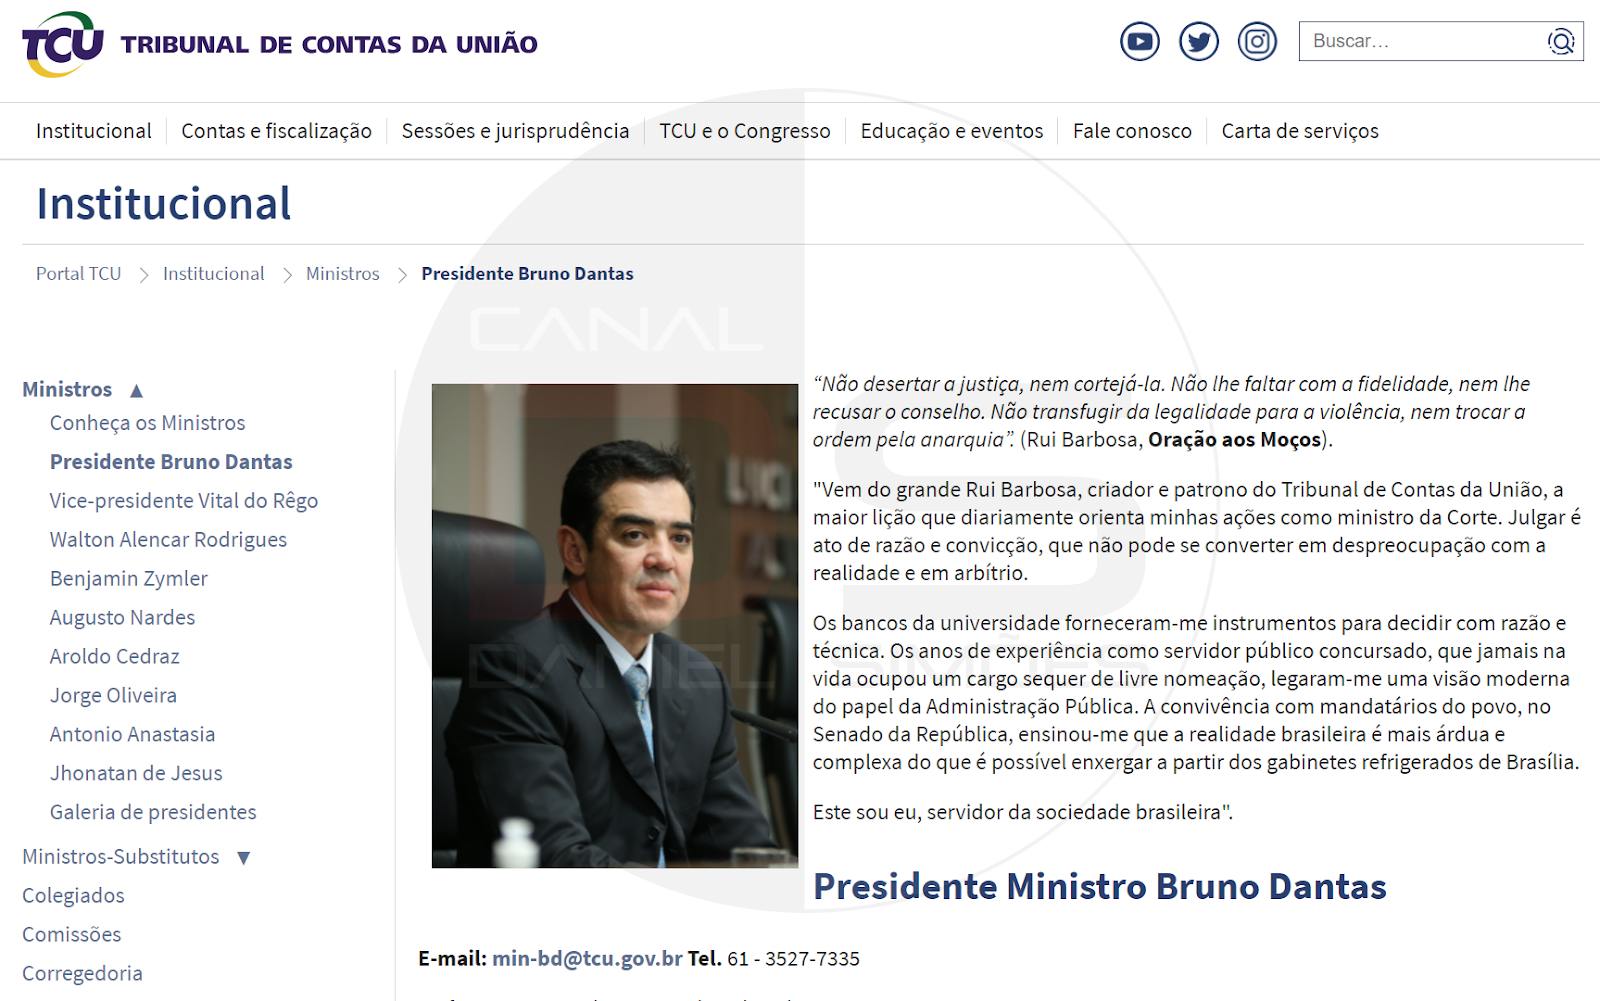
Task: Open the Comissões sidebar link
Action: pos(72,935)
